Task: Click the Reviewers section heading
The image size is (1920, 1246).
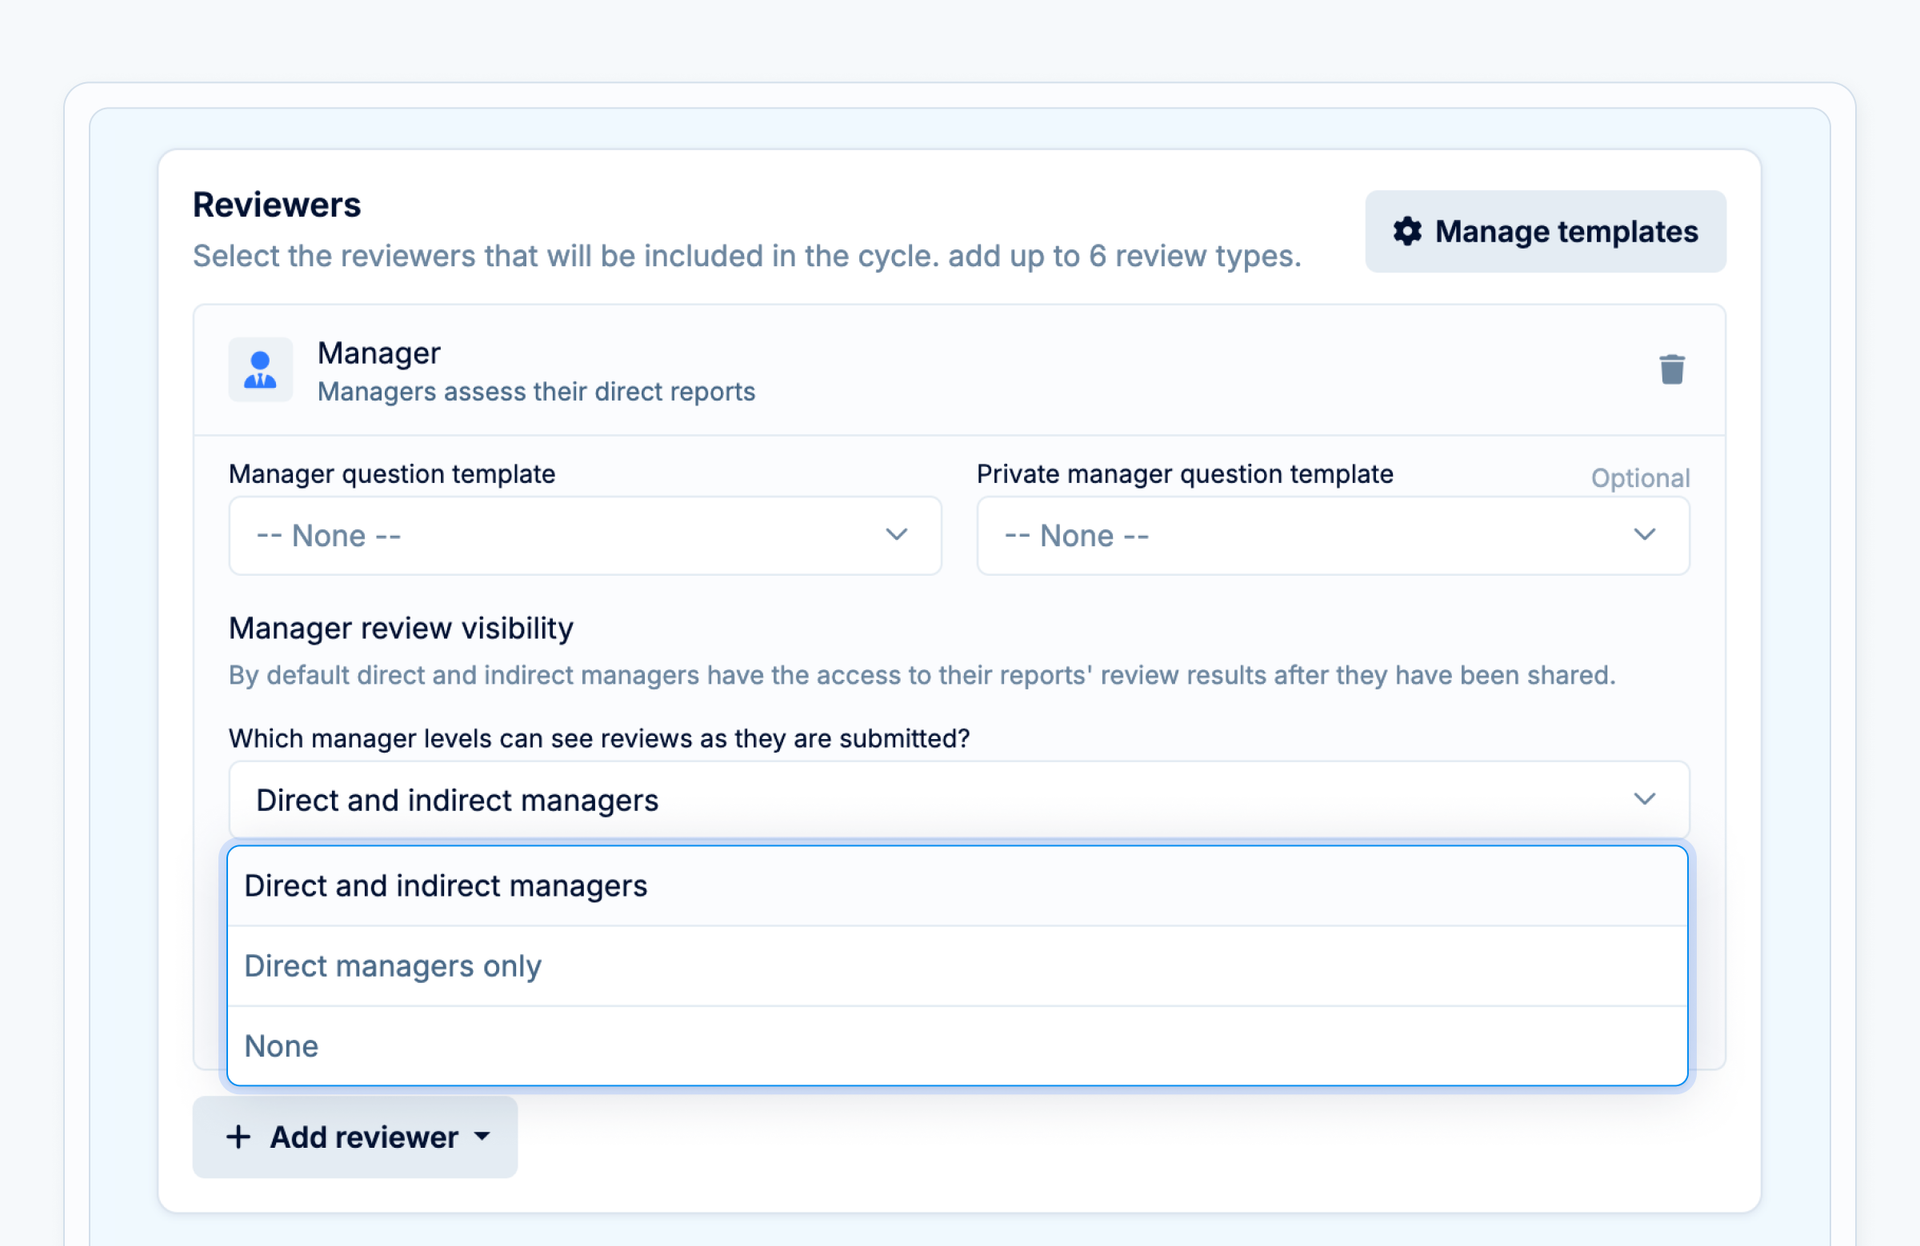Action: point(277,205)
